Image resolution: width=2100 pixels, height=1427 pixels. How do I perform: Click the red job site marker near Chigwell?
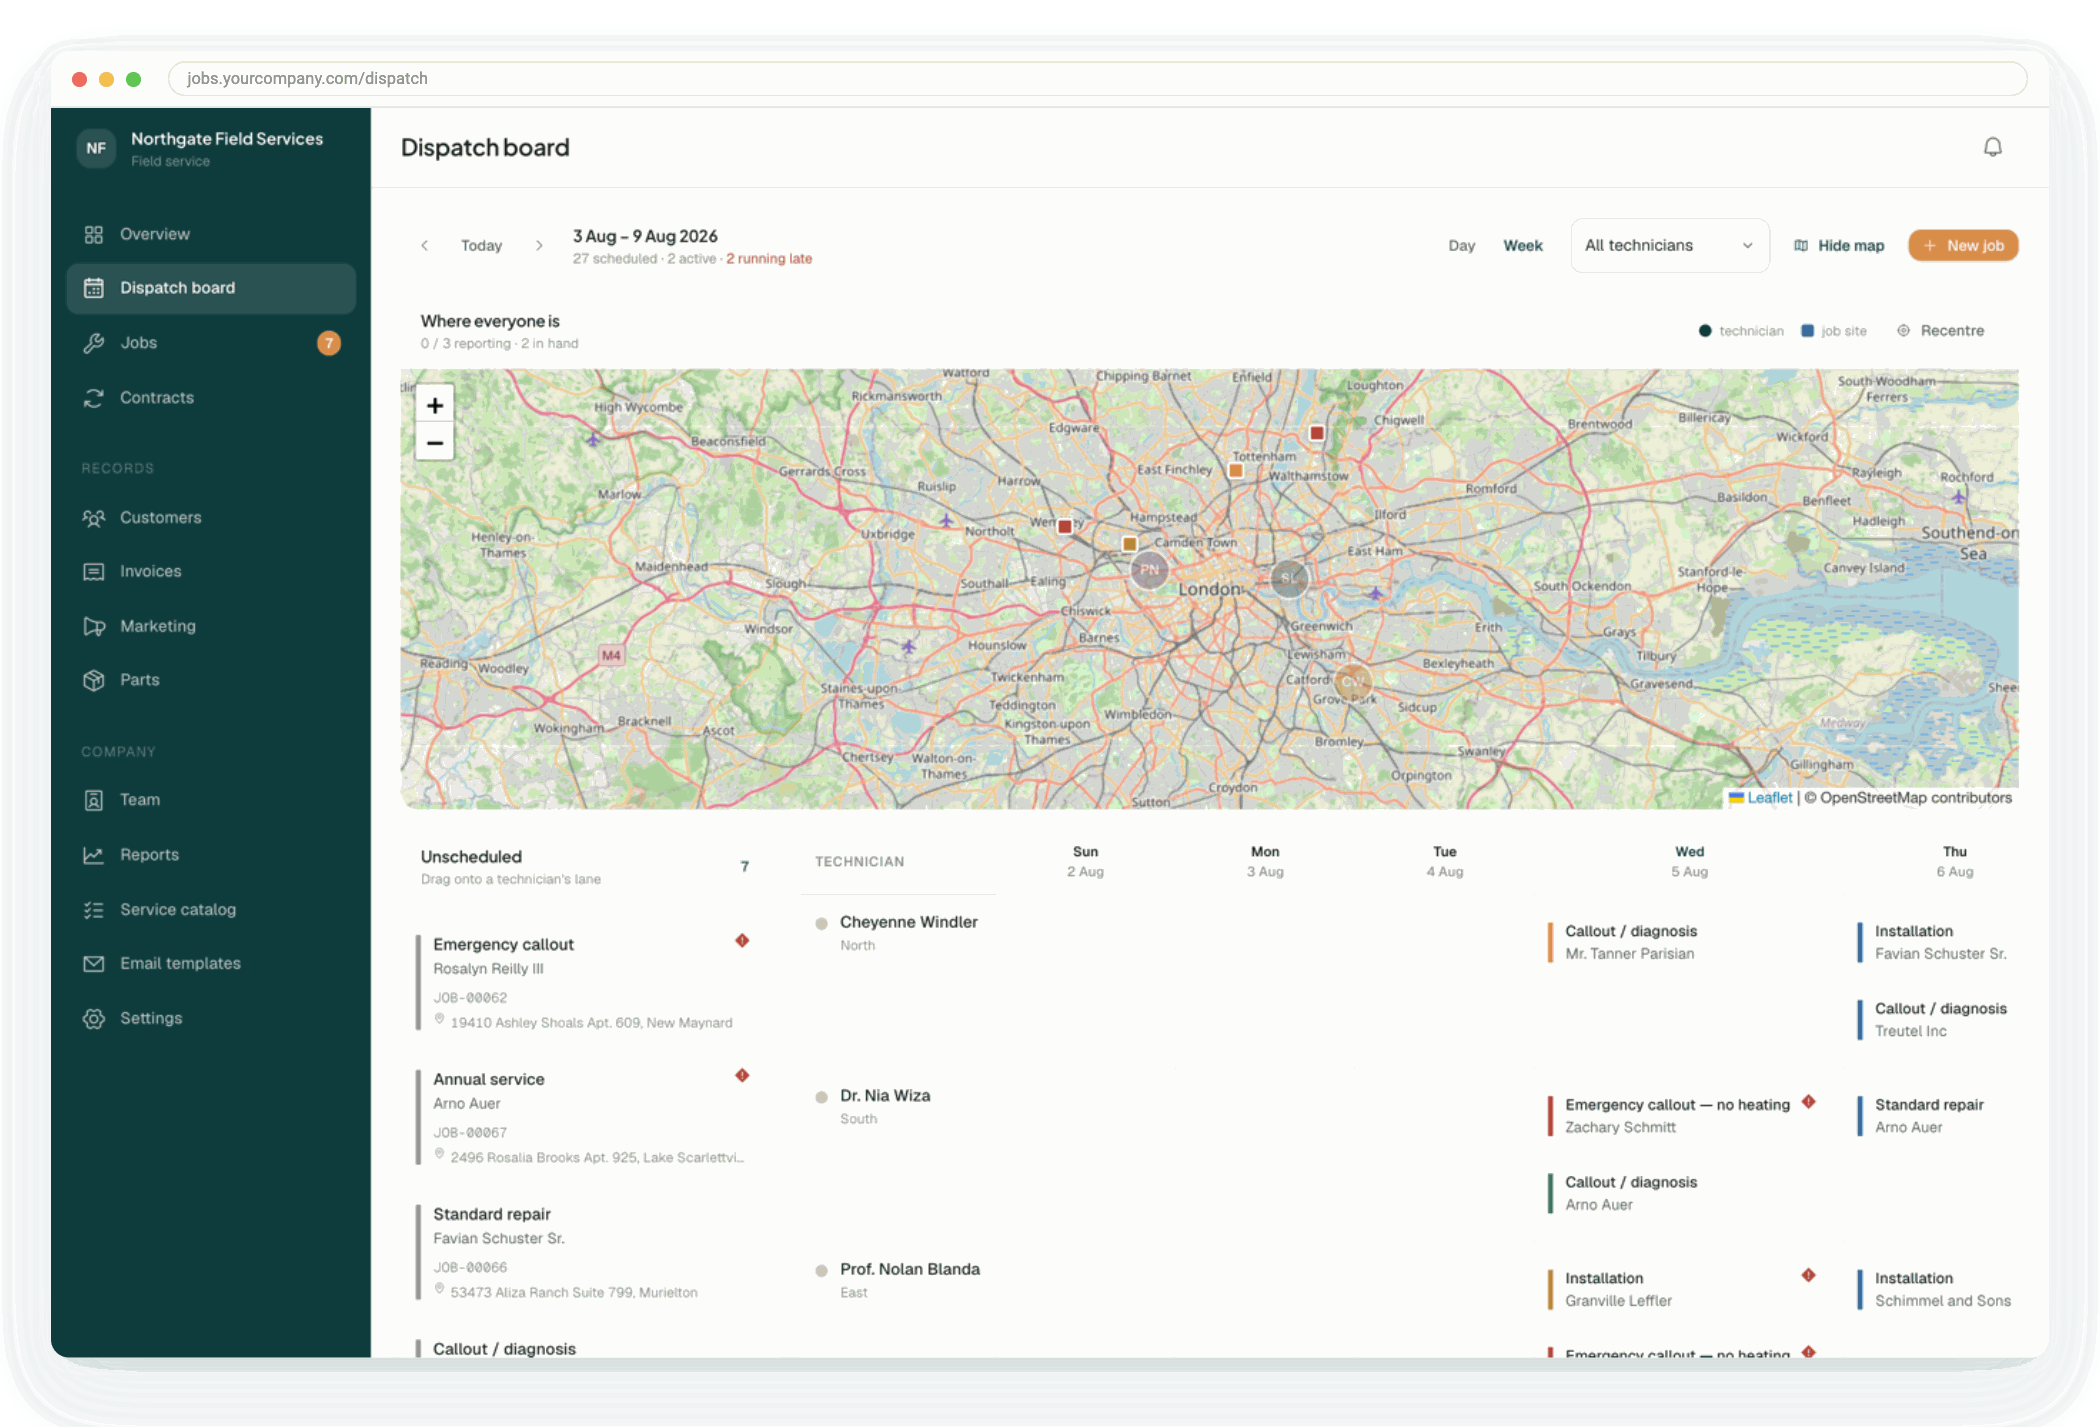coord(1317,433)
